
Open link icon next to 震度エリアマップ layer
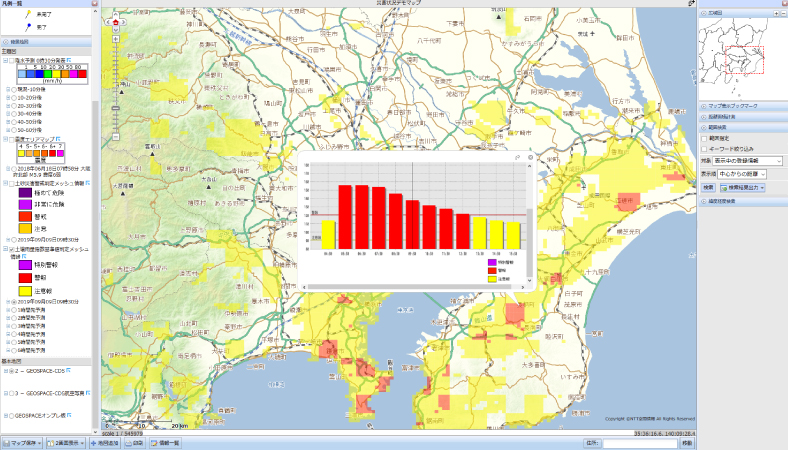(58, 139)
